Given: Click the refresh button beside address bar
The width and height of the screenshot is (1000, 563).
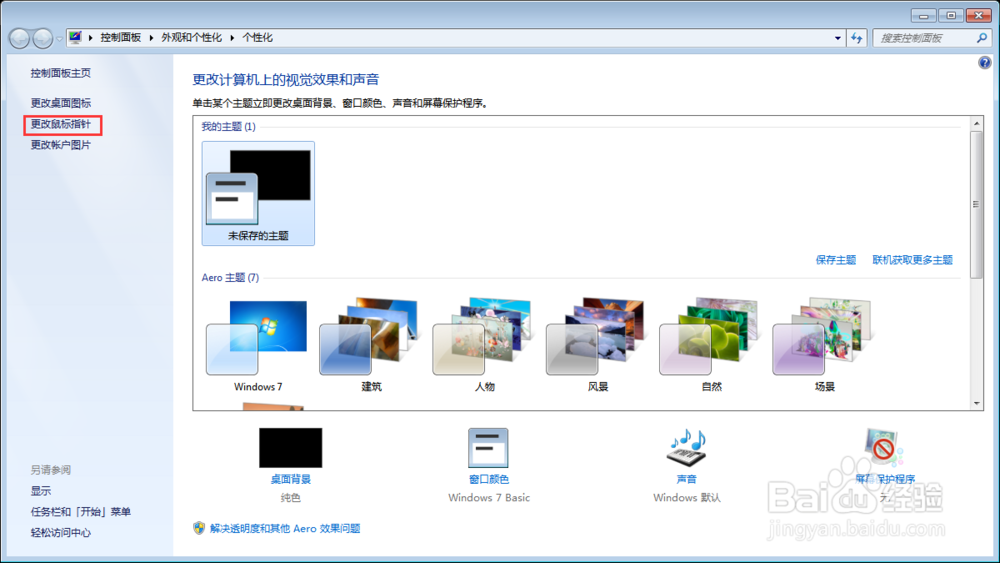Looking at the screenshot, I should click(x=857, y=38).
